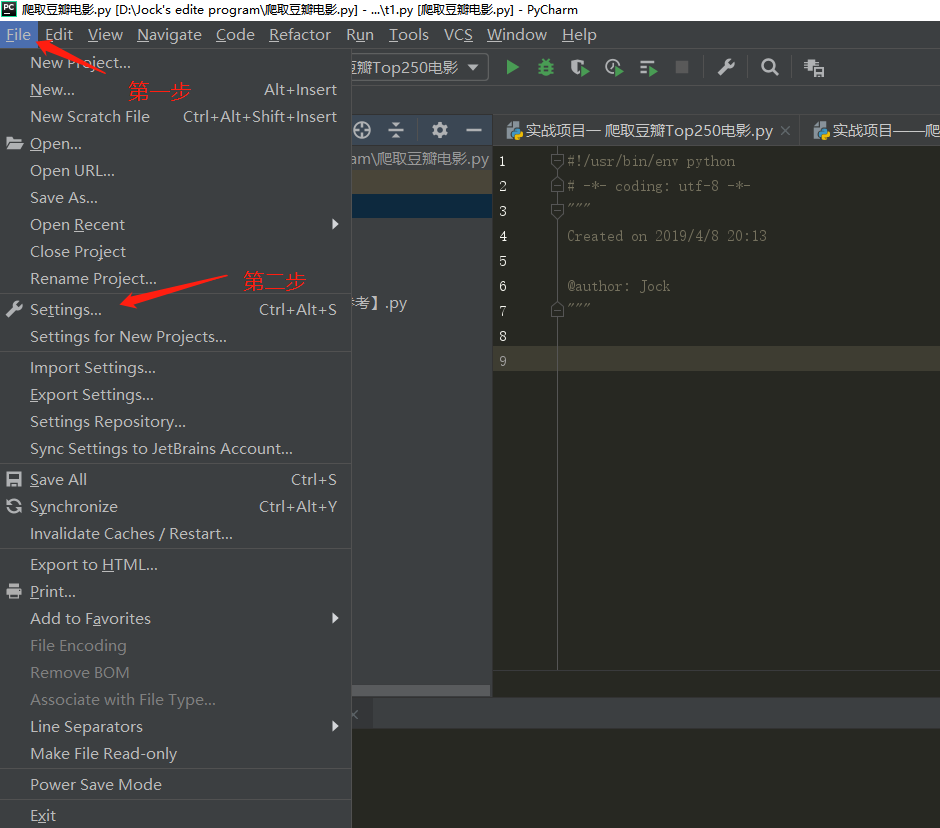Click the Search Everywhere magnifier icon
Screen dimensions: 940x828
(x=769, y=68)
